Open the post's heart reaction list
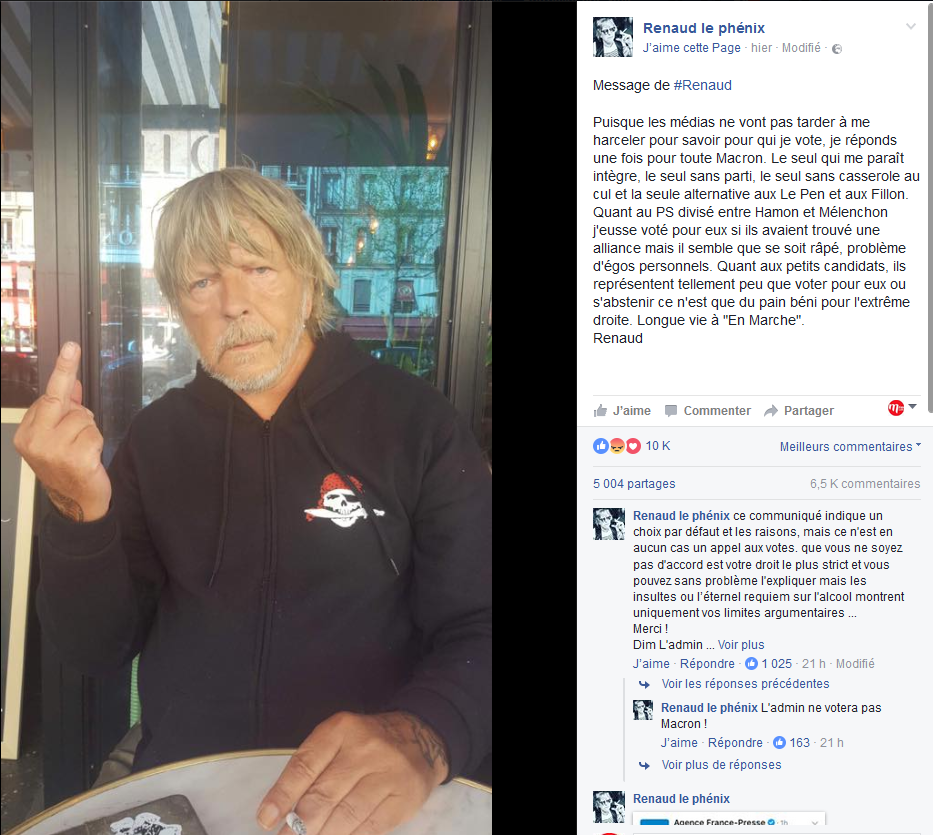 (633, 446)
